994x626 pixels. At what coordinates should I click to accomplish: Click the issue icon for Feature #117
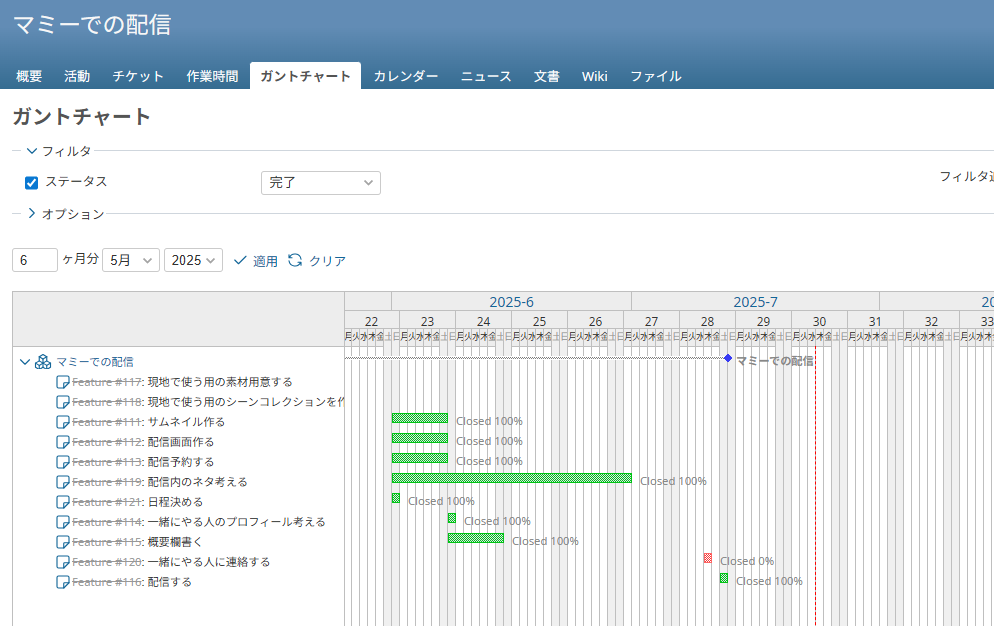coord(62,382)
